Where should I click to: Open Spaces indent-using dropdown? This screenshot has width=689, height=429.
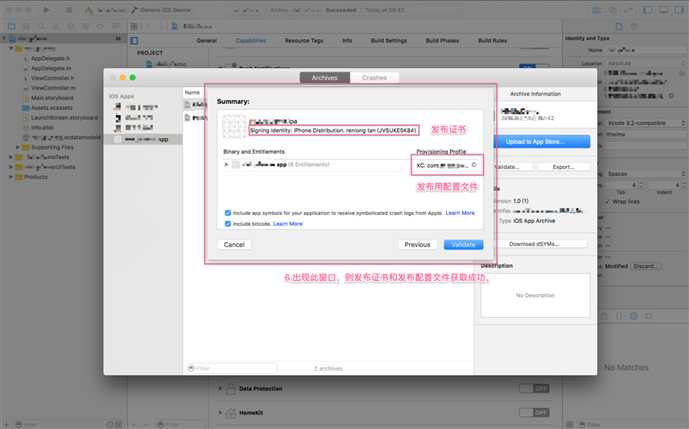tap(645, 174)
